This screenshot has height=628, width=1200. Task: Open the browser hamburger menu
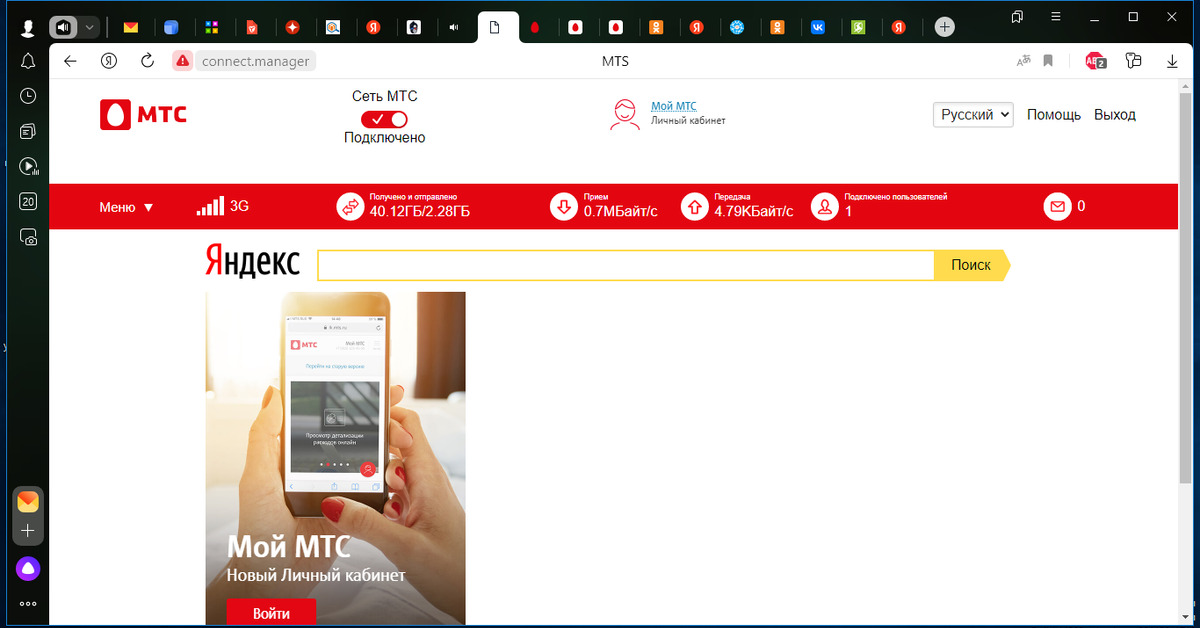(x=1056, y=17)
